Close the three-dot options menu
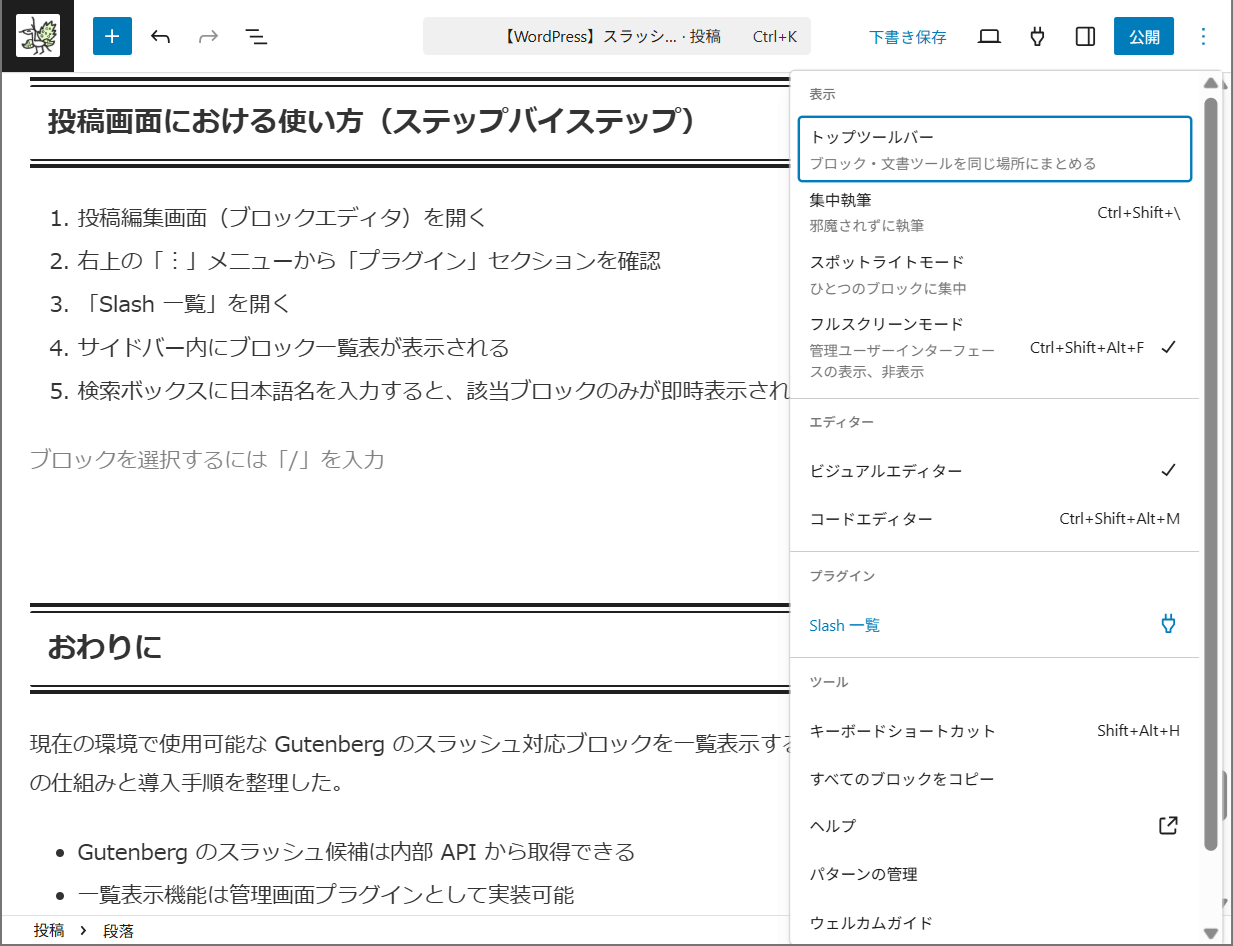1233x946 pixels. pos(1203,37)
